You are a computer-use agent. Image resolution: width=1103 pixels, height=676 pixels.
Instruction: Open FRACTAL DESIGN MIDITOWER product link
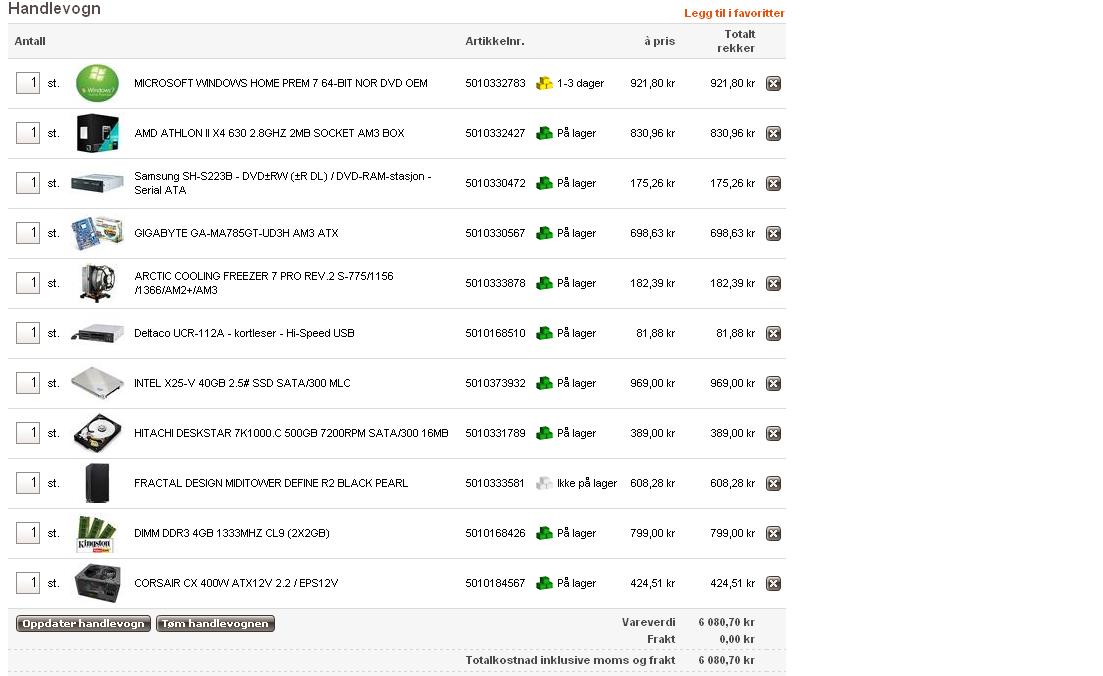271,483
